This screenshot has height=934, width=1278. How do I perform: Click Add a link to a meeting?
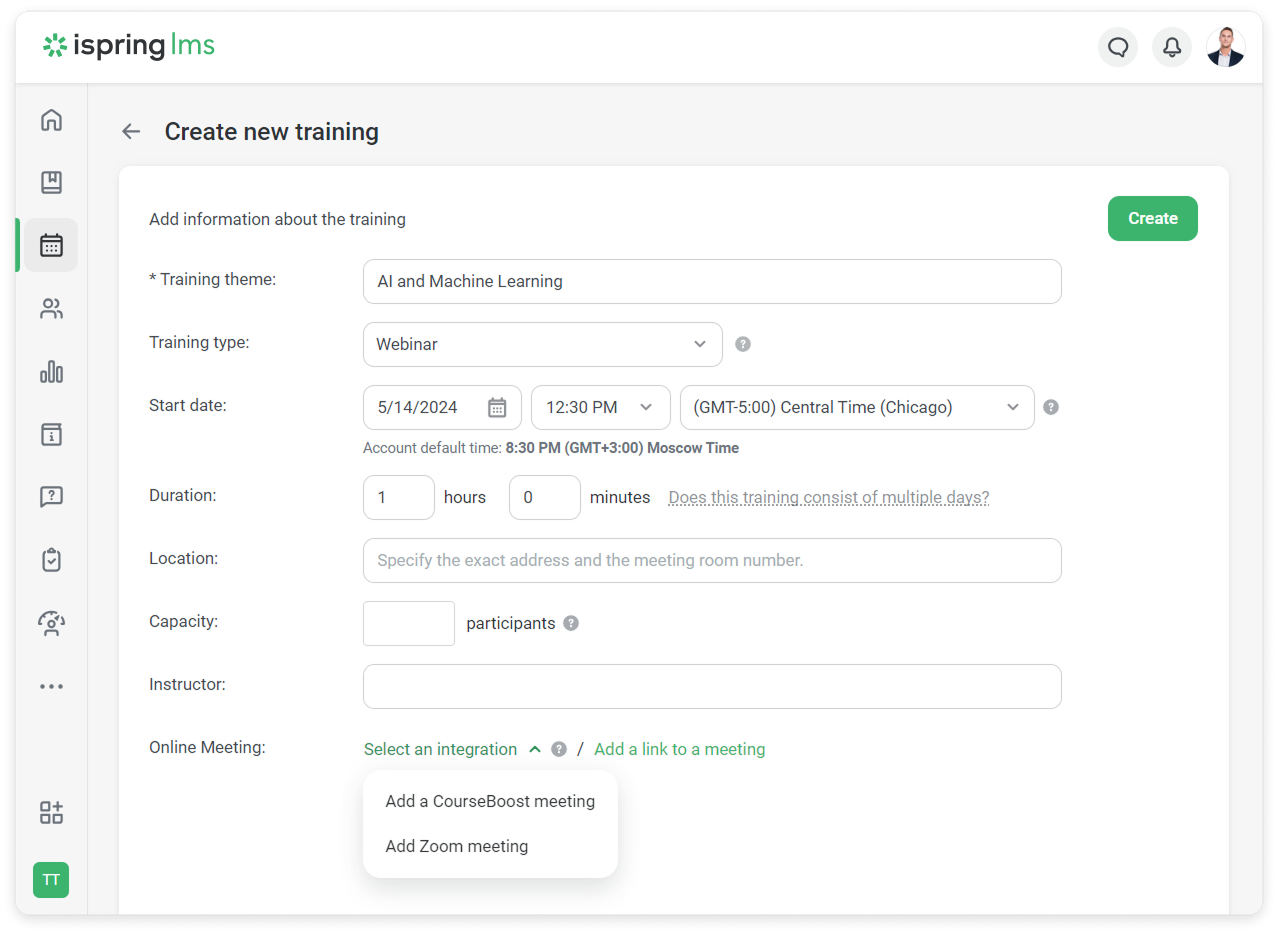(679, 749)
